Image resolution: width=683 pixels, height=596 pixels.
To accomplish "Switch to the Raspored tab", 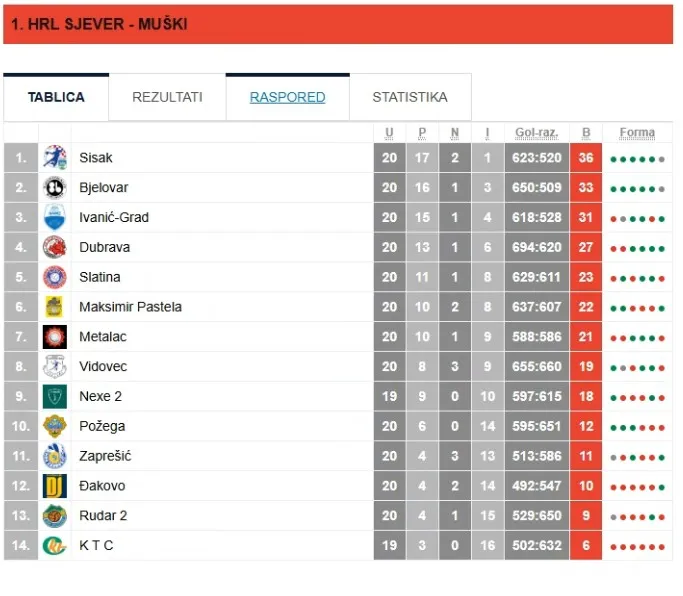I will point(287,97).
